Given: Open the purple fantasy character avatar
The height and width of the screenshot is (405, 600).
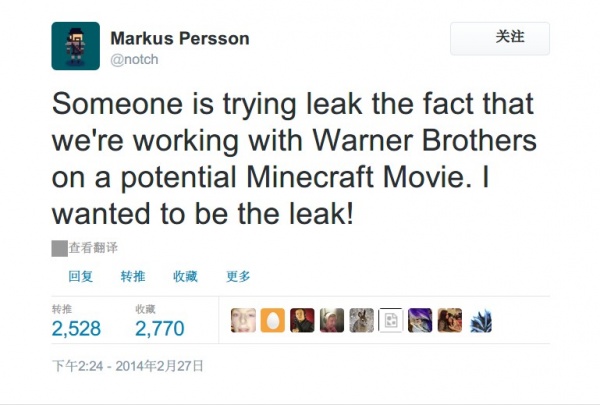Looking at the screenshot, I should coord(420,320).
